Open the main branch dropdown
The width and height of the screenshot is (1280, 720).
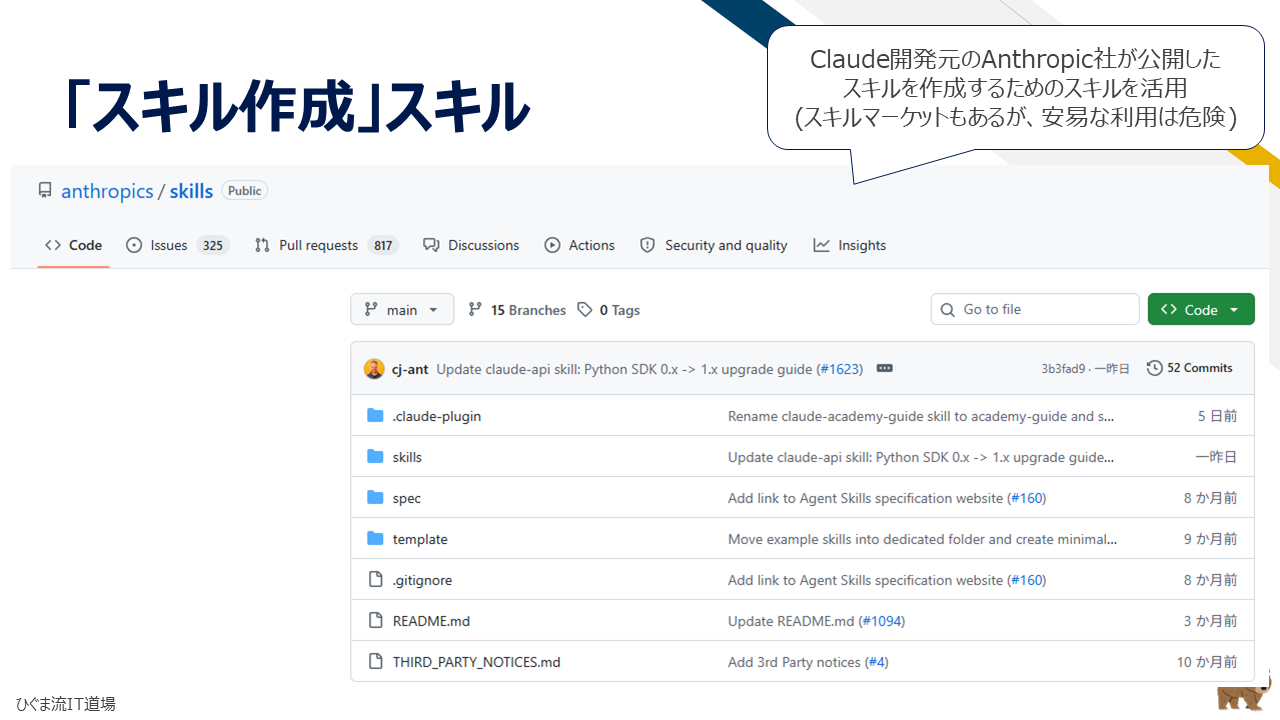pyautogui.click(x=402, y=310)
